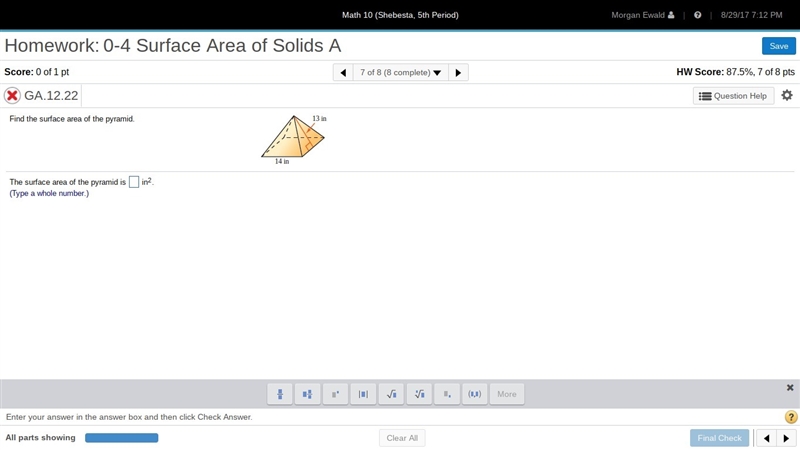The width and height of the screenshot is (800, 450).
Task: Click the HW Score text
Action: [735, 72]
